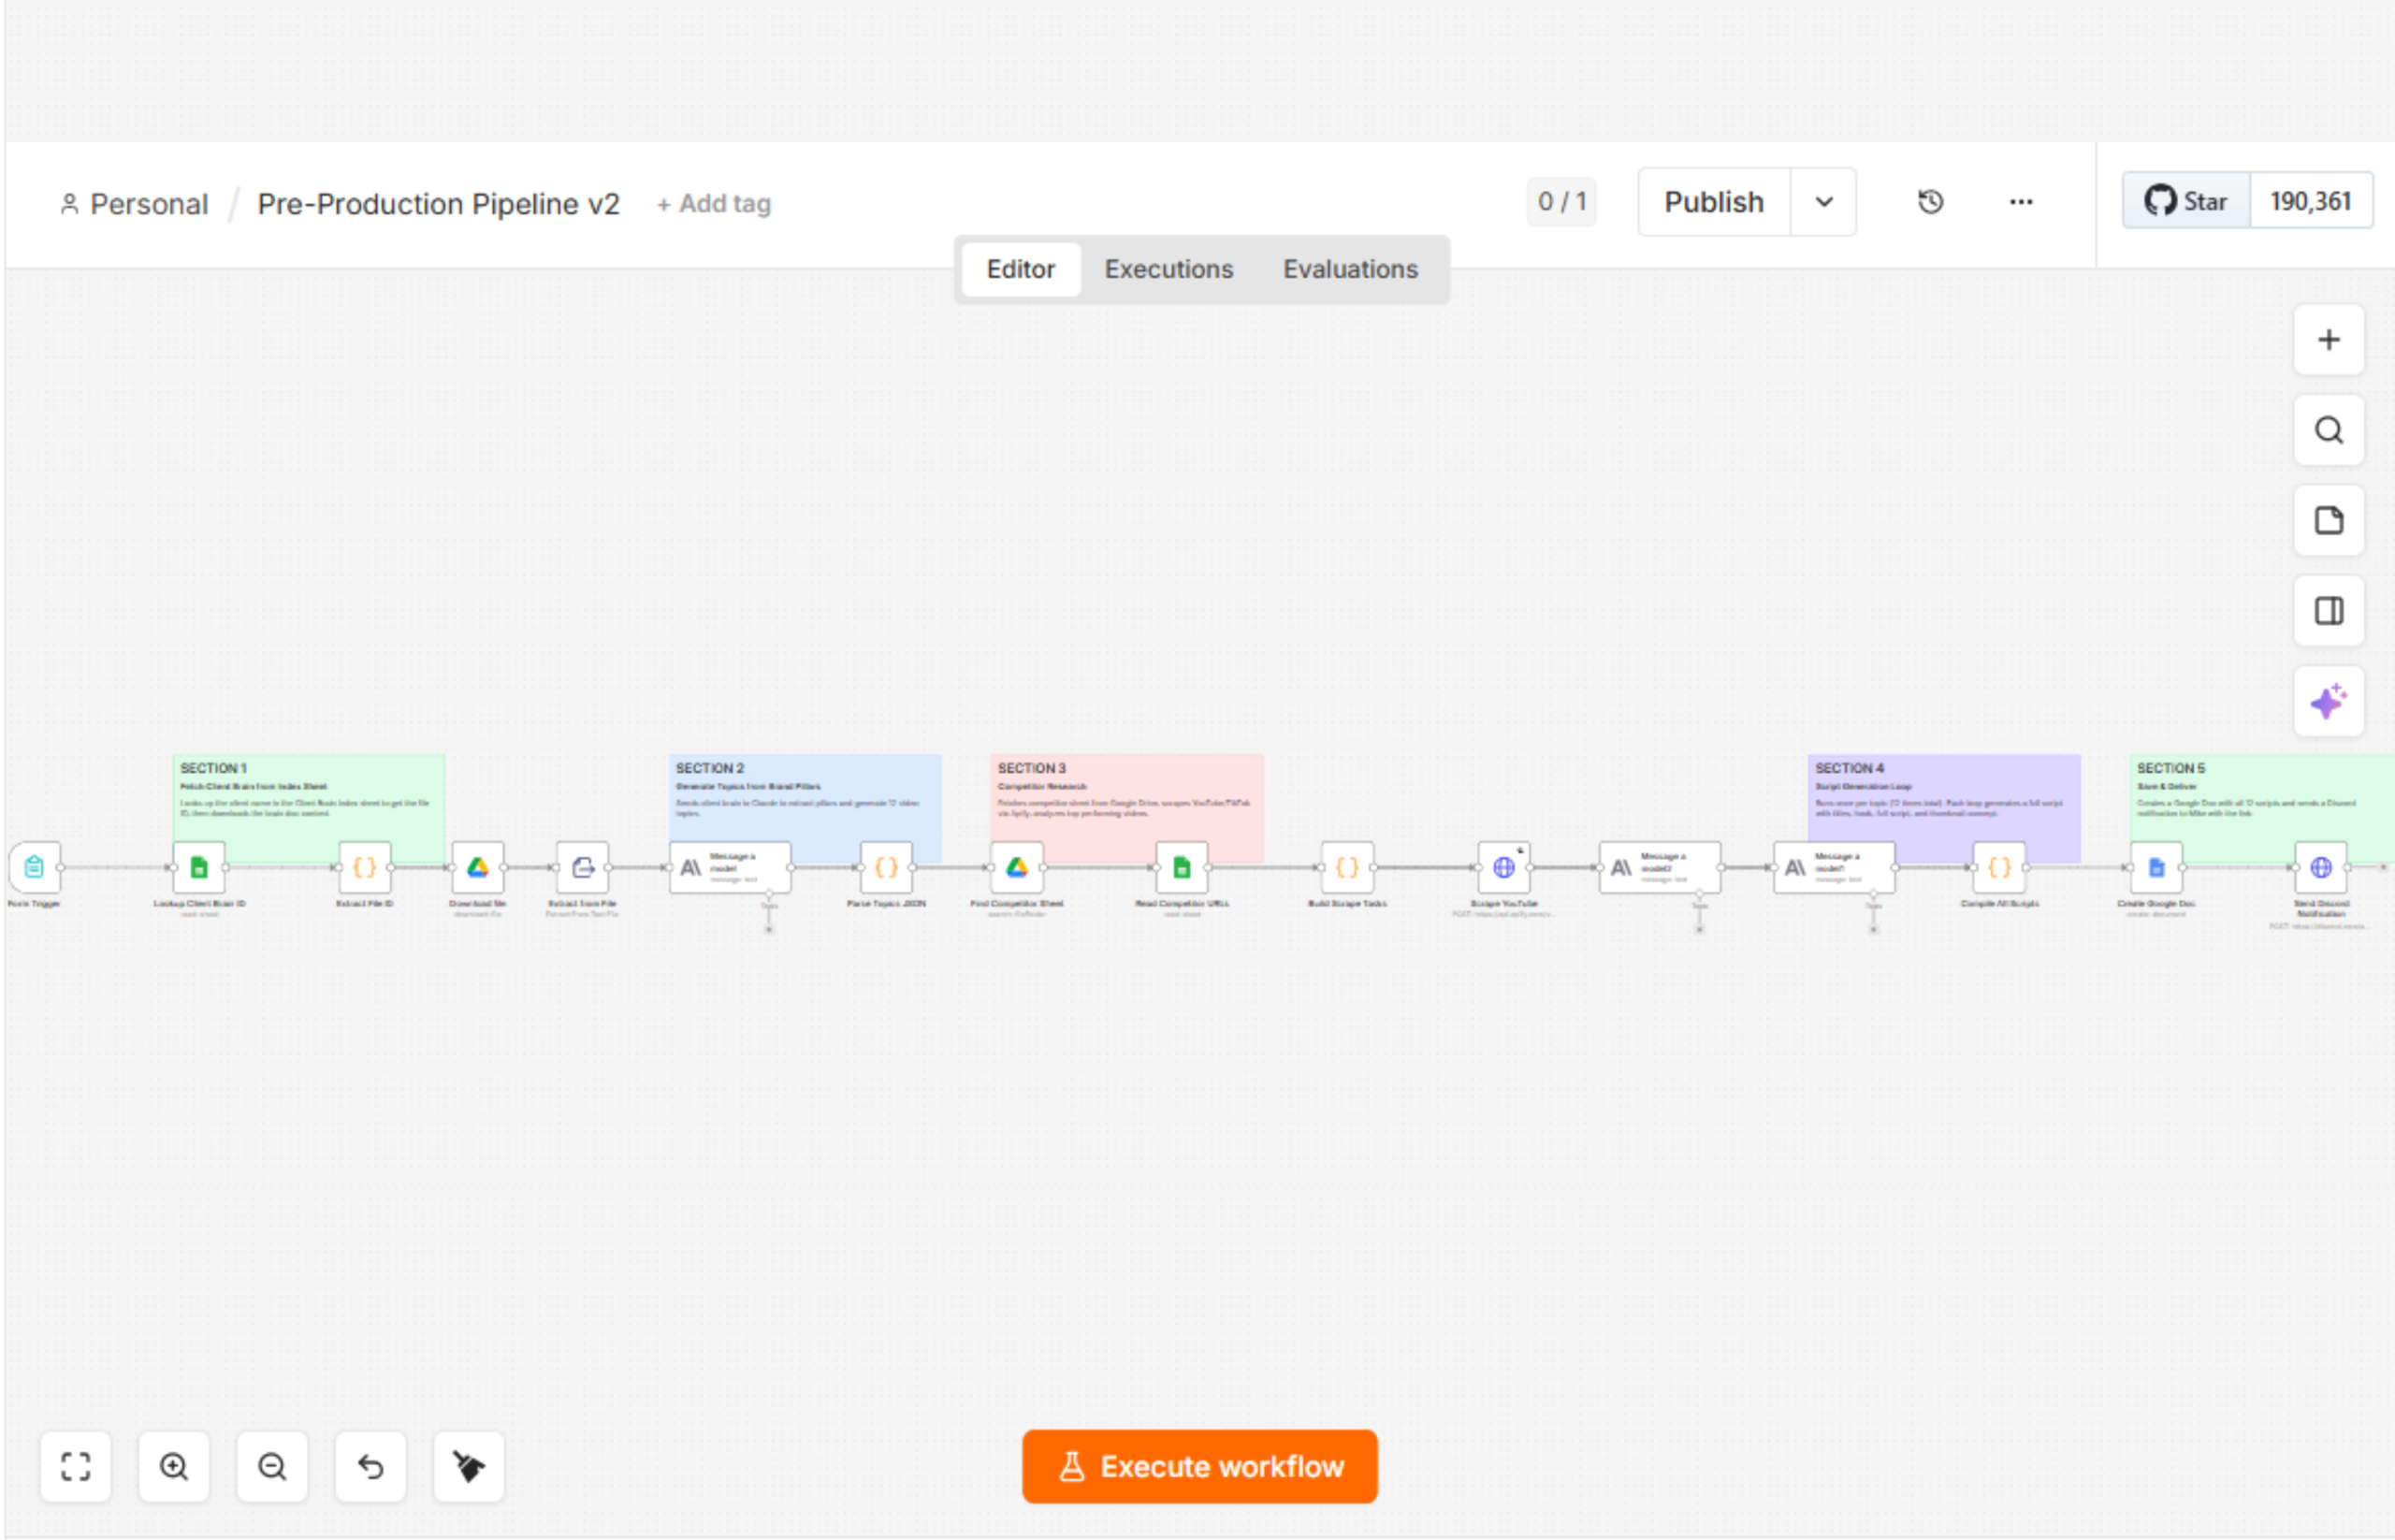Switch to the Evaluations tab

1350,269
